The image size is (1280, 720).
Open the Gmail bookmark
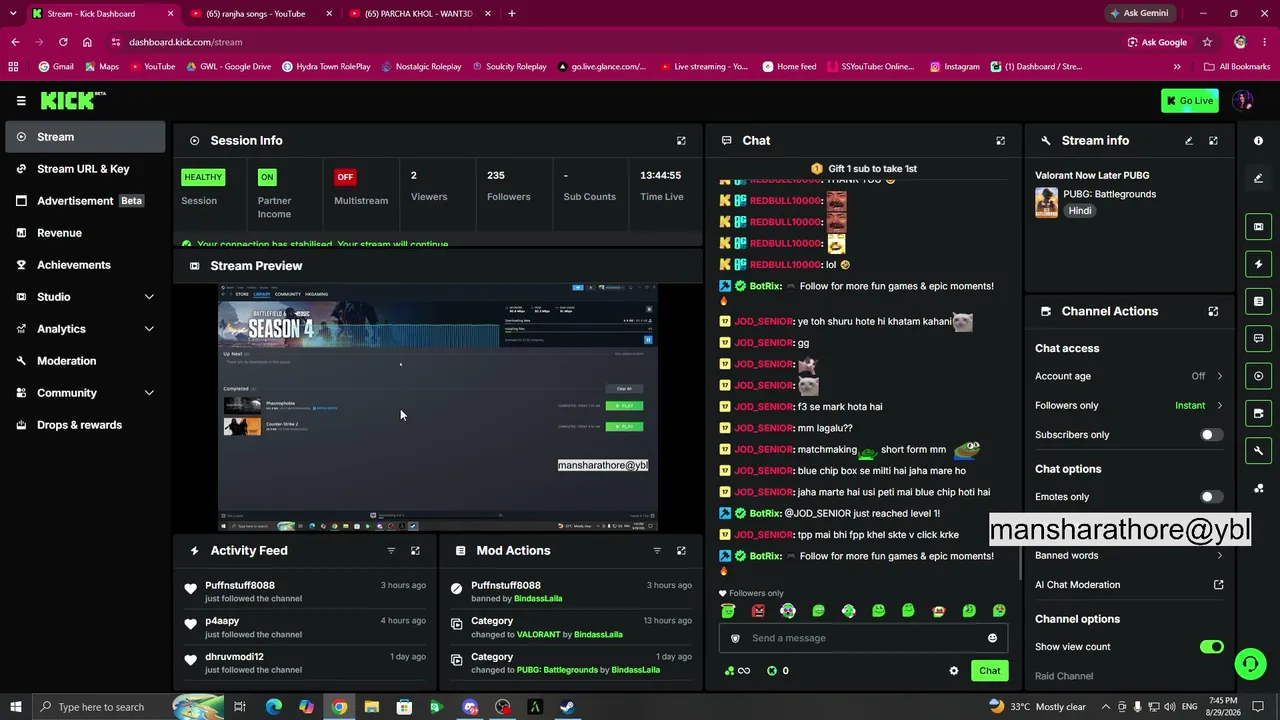(56, 67)
